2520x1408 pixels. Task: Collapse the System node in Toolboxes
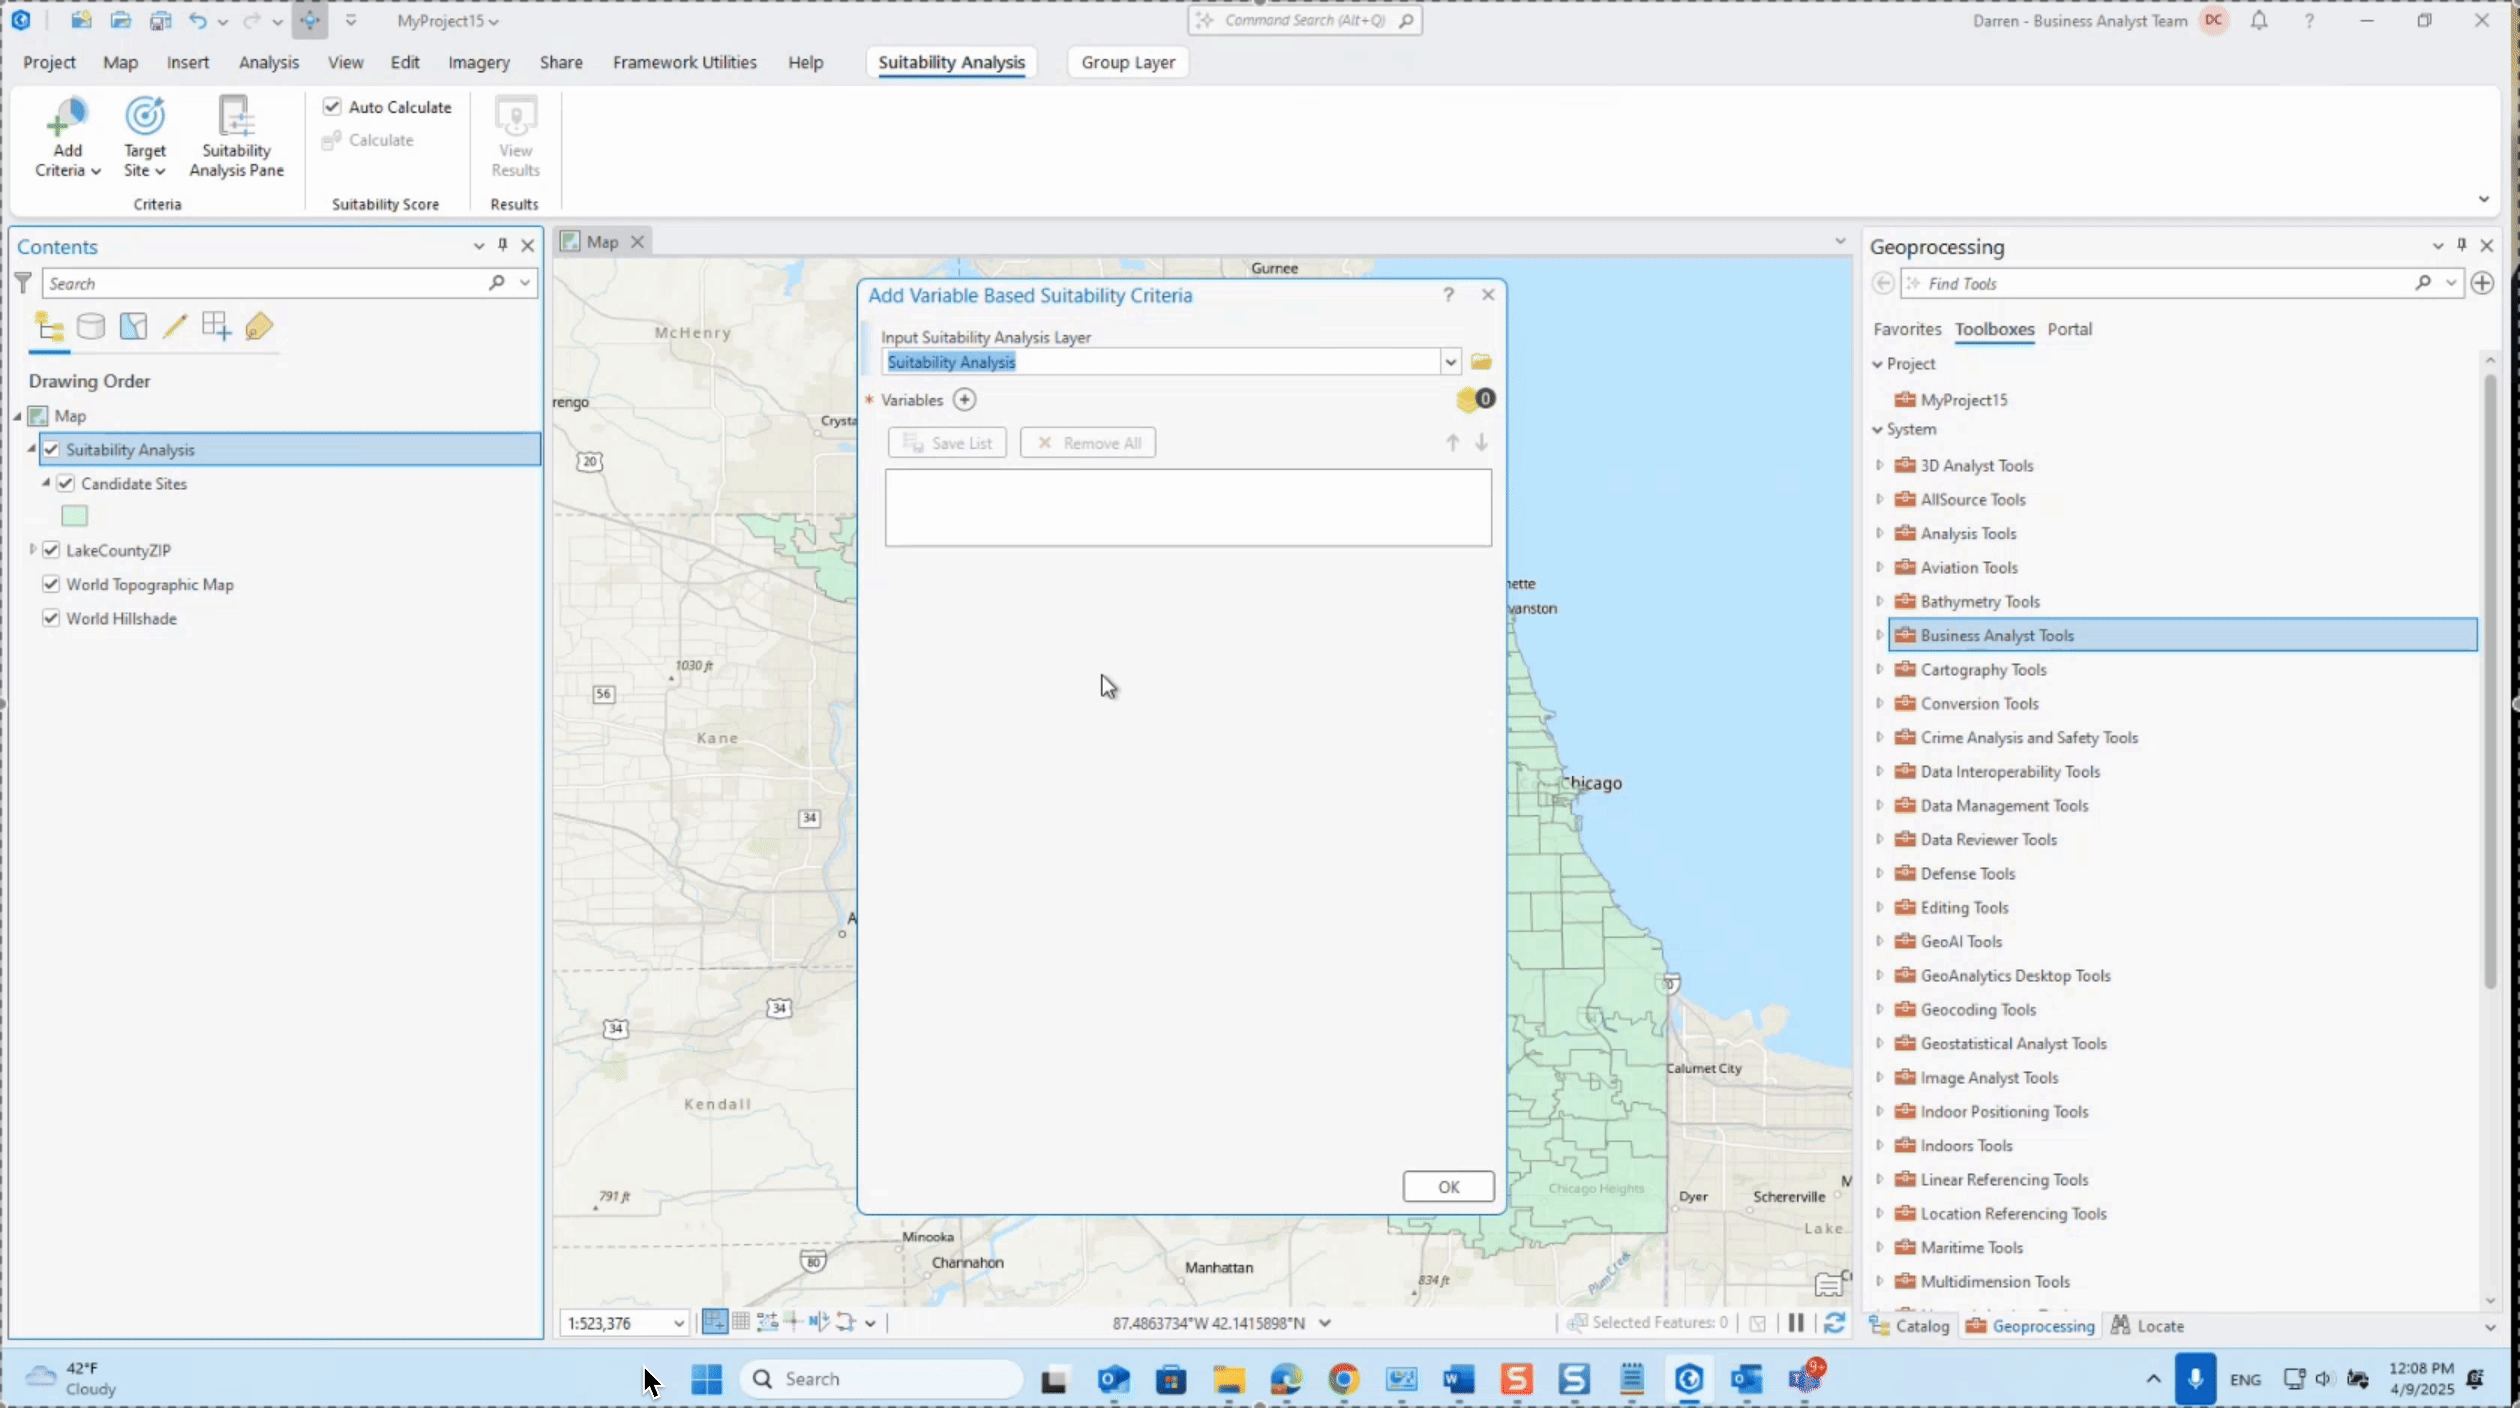tap(1879, 429)
